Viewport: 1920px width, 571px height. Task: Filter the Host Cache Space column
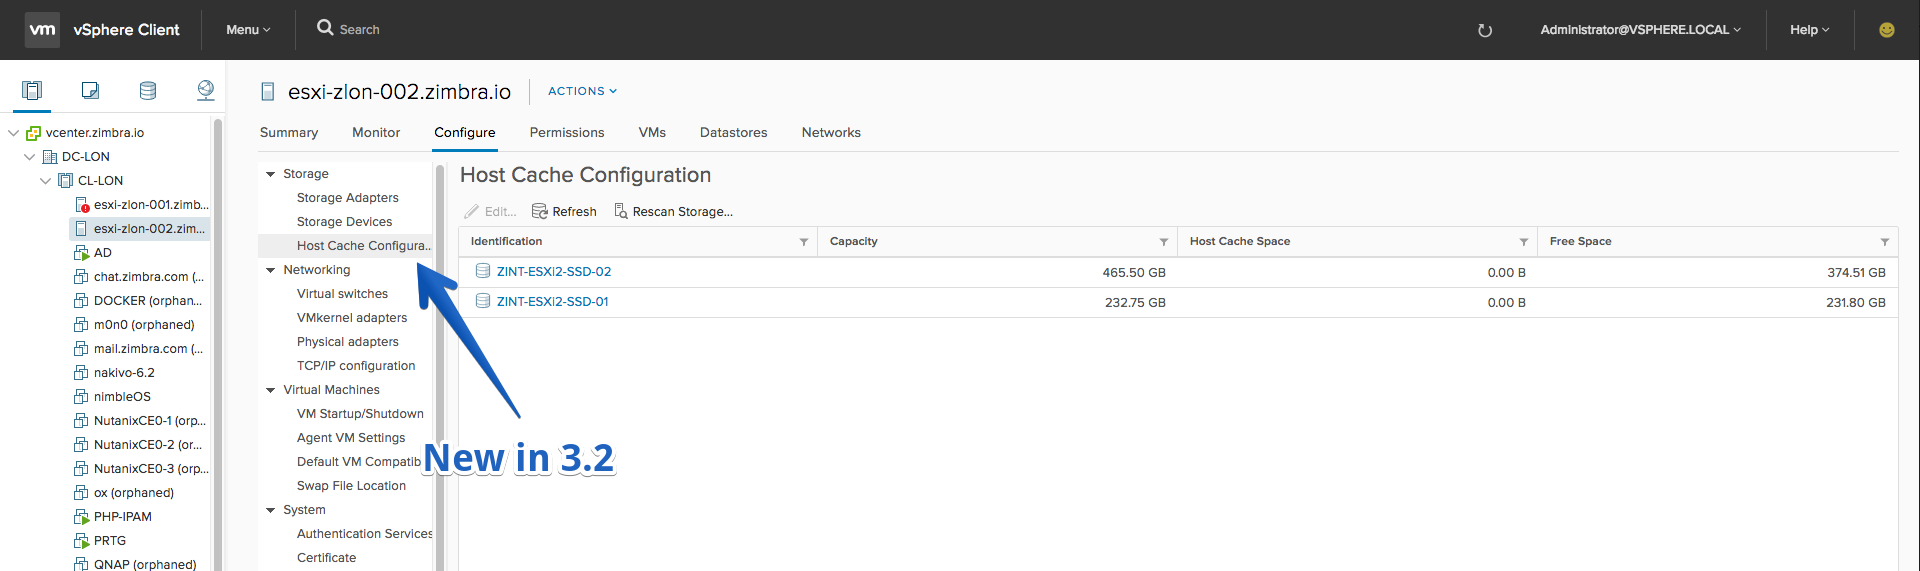pos(1524,242)
